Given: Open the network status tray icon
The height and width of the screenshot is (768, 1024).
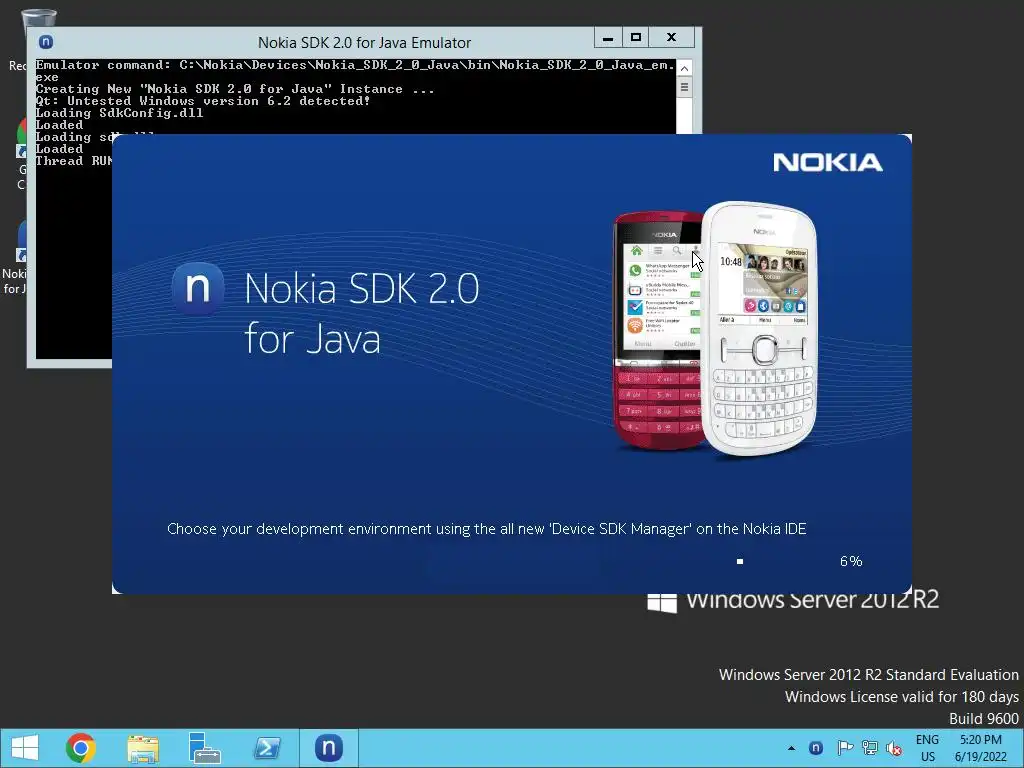Looking at the screenshot, I should coord(869,748).
